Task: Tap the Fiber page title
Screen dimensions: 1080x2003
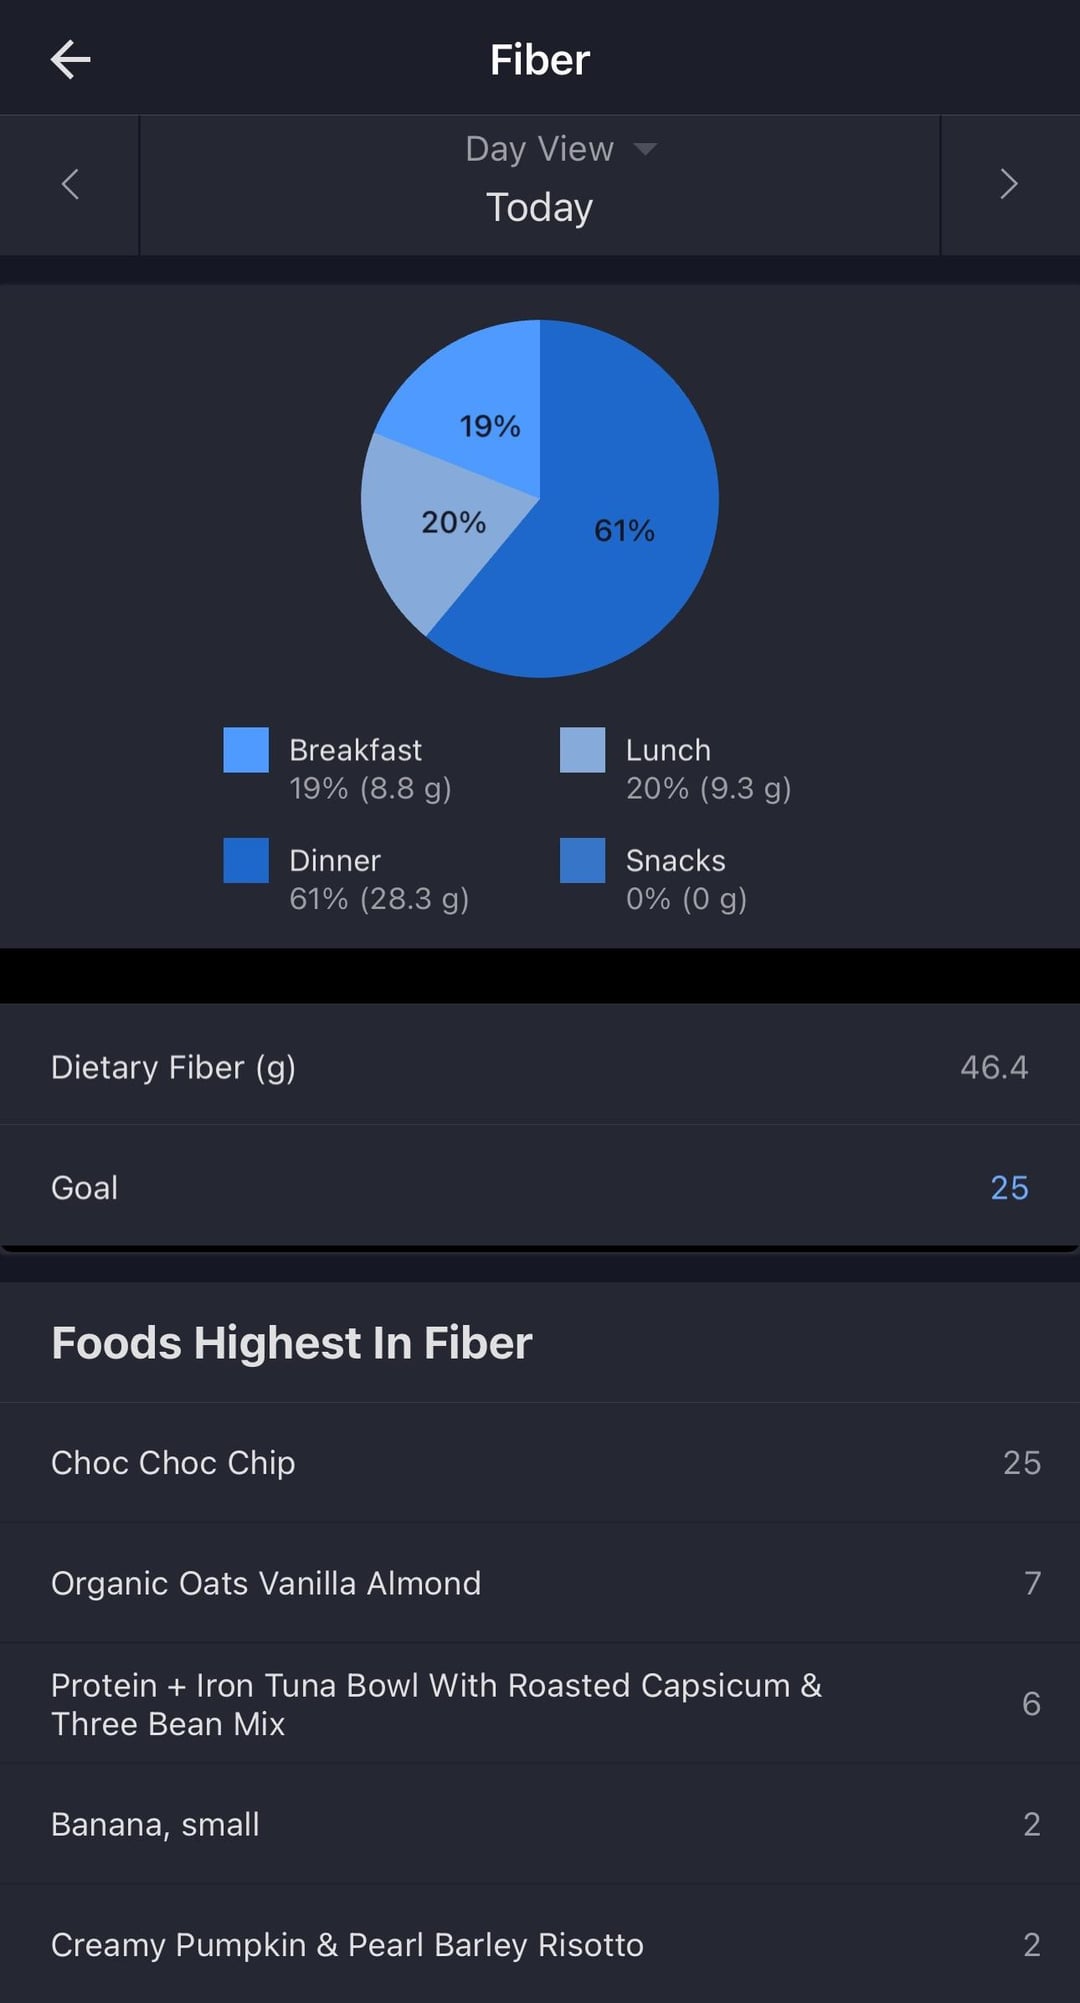Action: coord(539,60)
